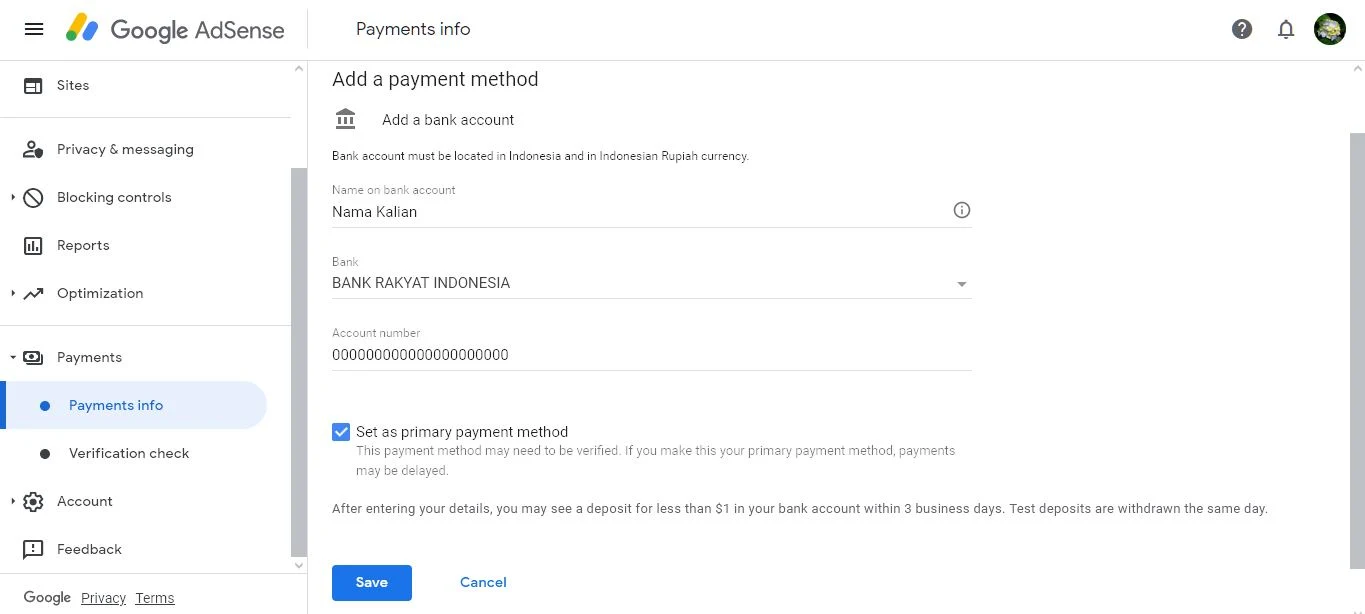Click the Payments money icon
The width and height of the screenshot is (1365, 614).
(x=33, y=358)
